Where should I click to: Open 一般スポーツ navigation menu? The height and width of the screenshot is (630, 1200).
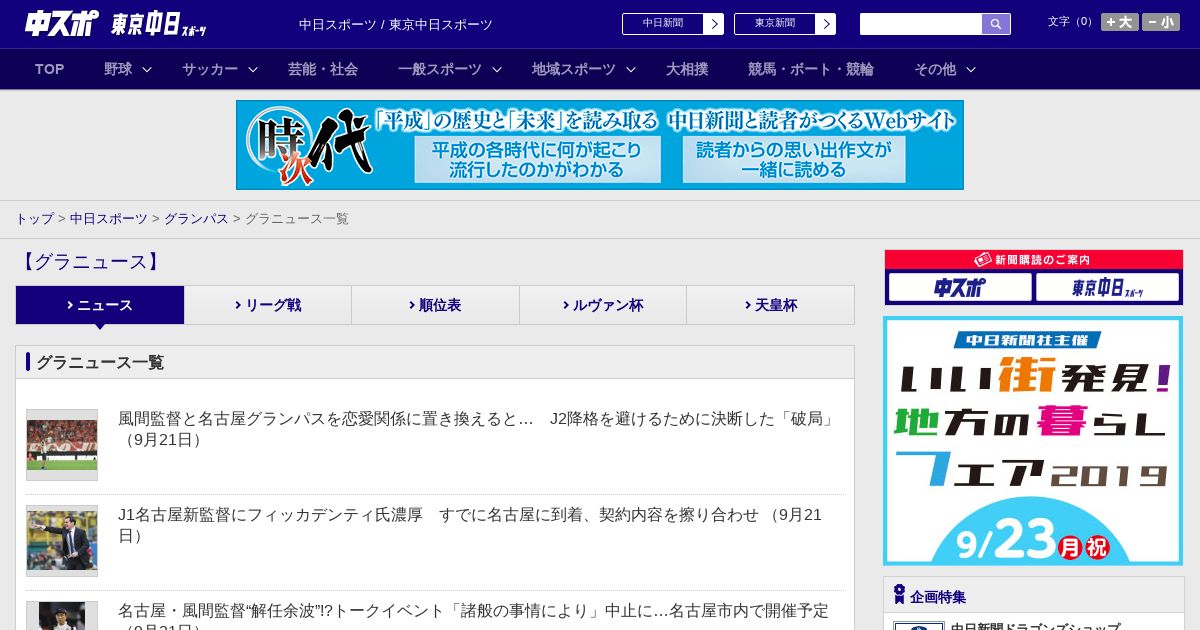click(x=440, y=69)
